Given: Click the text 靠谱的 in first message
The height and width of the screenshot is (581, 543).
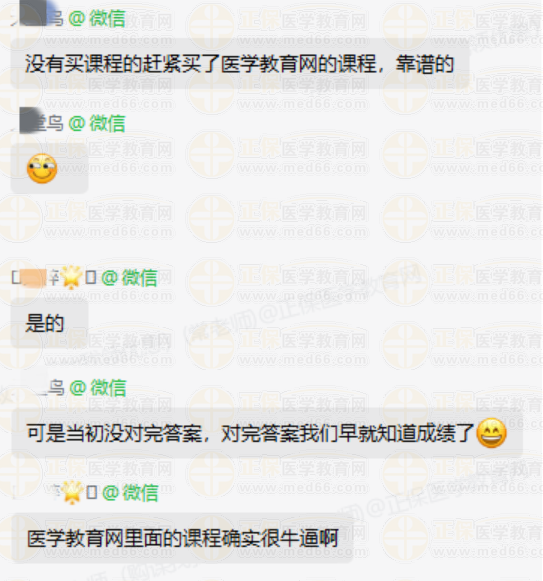Looking at the screenshot, I should point(425,64).
